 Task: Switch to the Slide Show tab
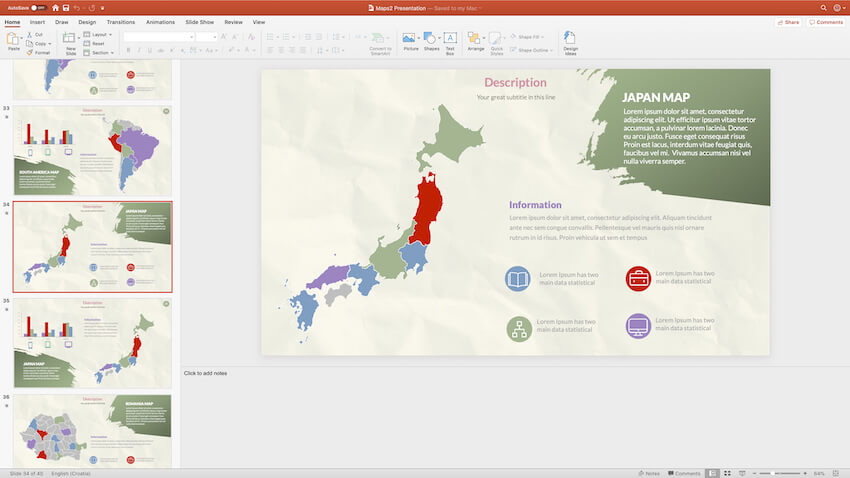tap(200, 21)
